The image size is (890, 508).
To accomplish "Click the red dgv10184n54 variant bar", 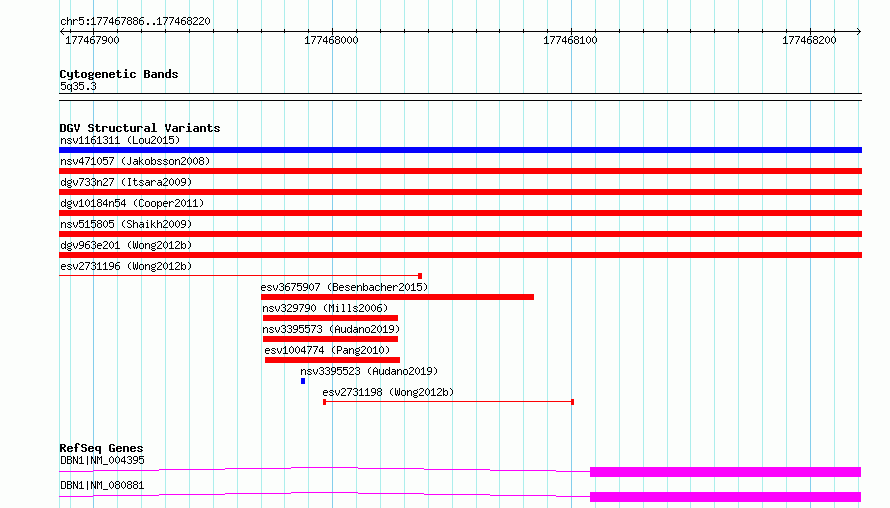I will (460, 213).
